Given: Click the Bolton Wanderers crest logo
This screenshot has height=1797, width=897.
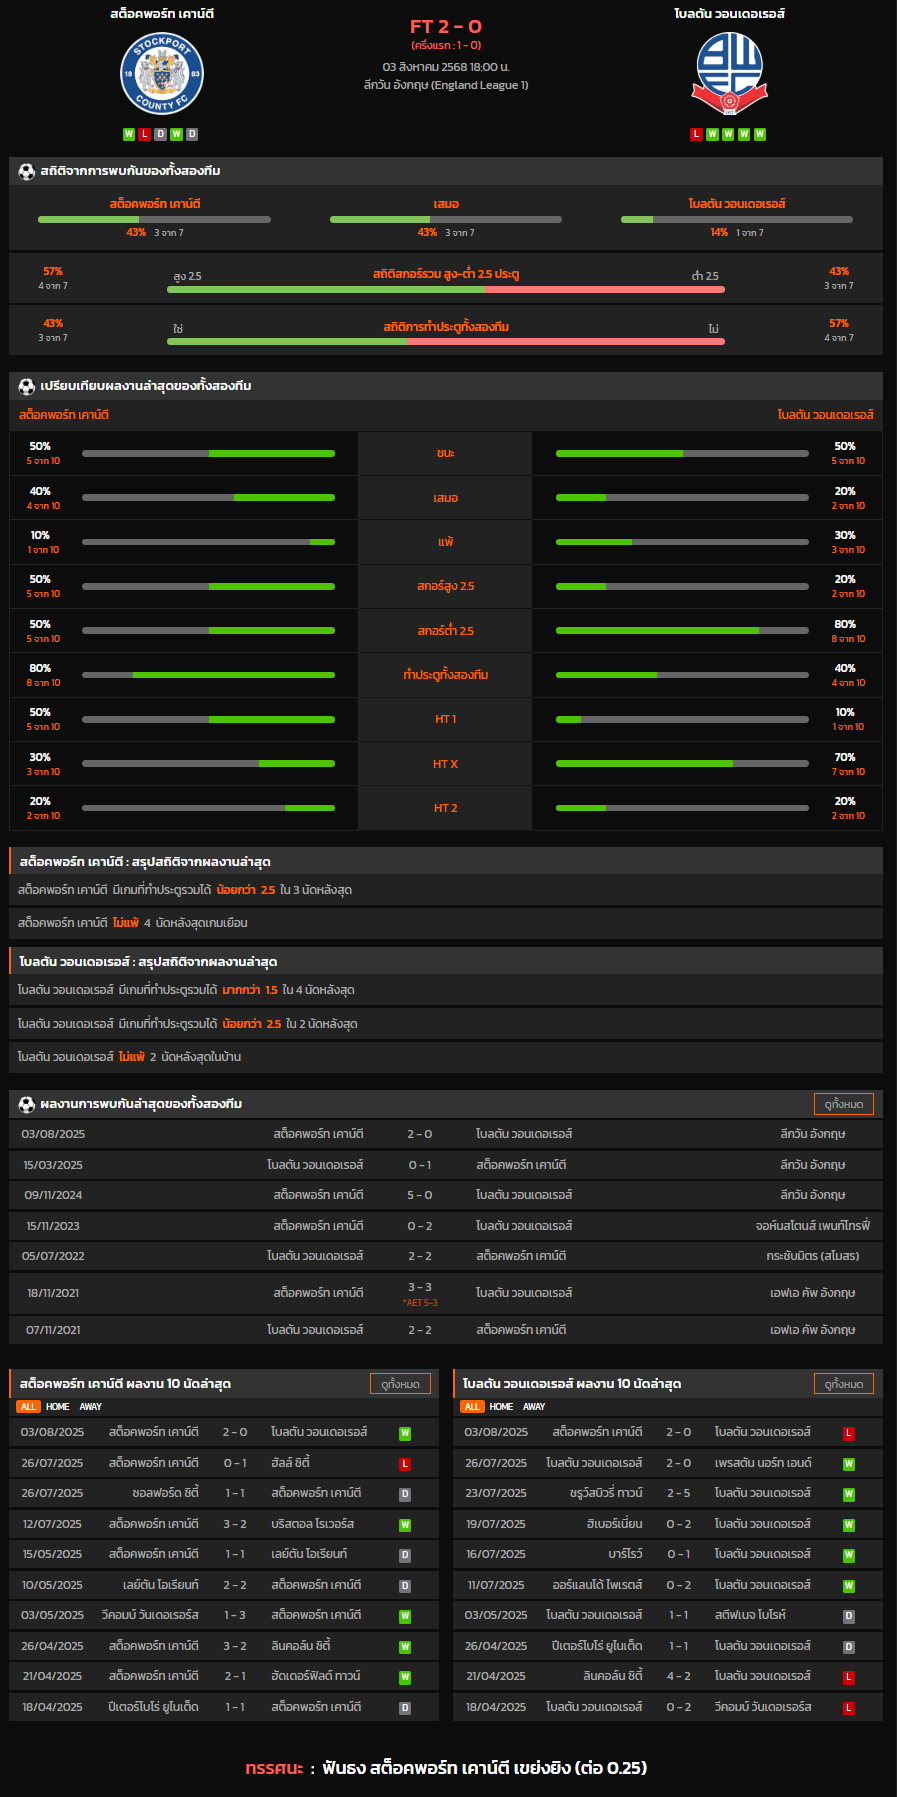Looking at the screenshot, I should 729,73.
